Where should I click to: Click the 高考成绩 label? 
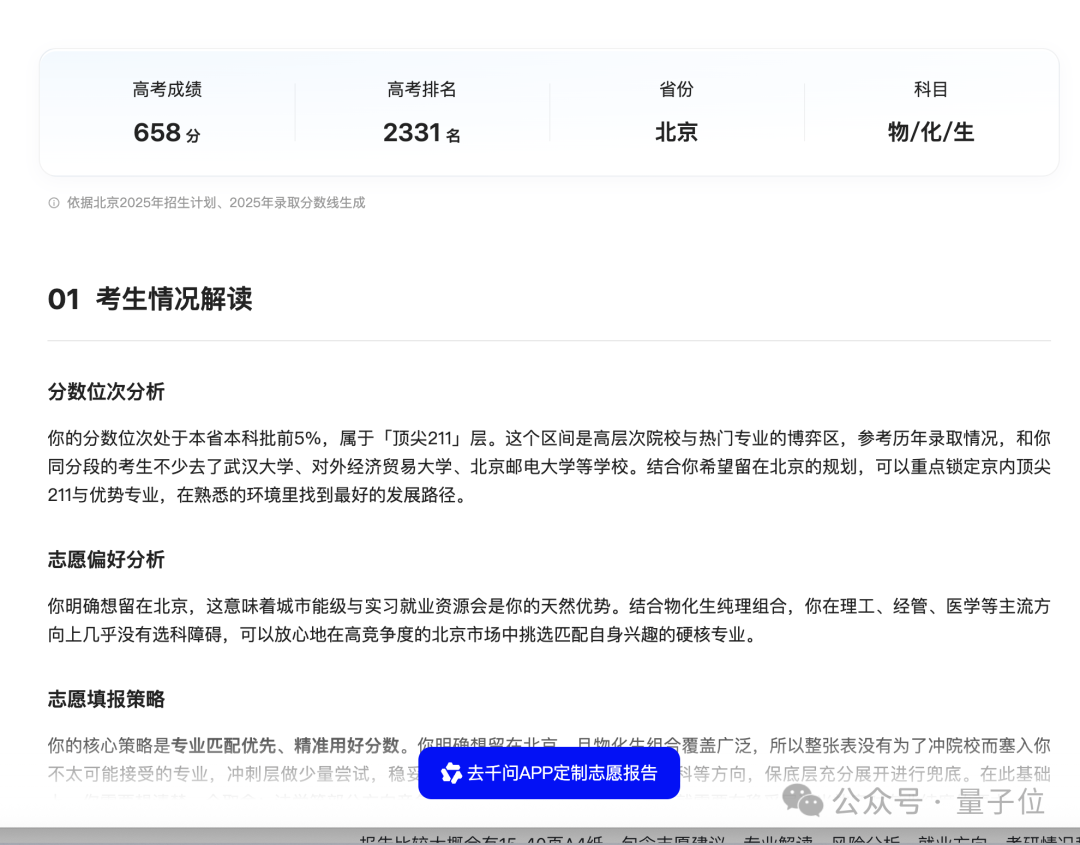pos(167,90)
